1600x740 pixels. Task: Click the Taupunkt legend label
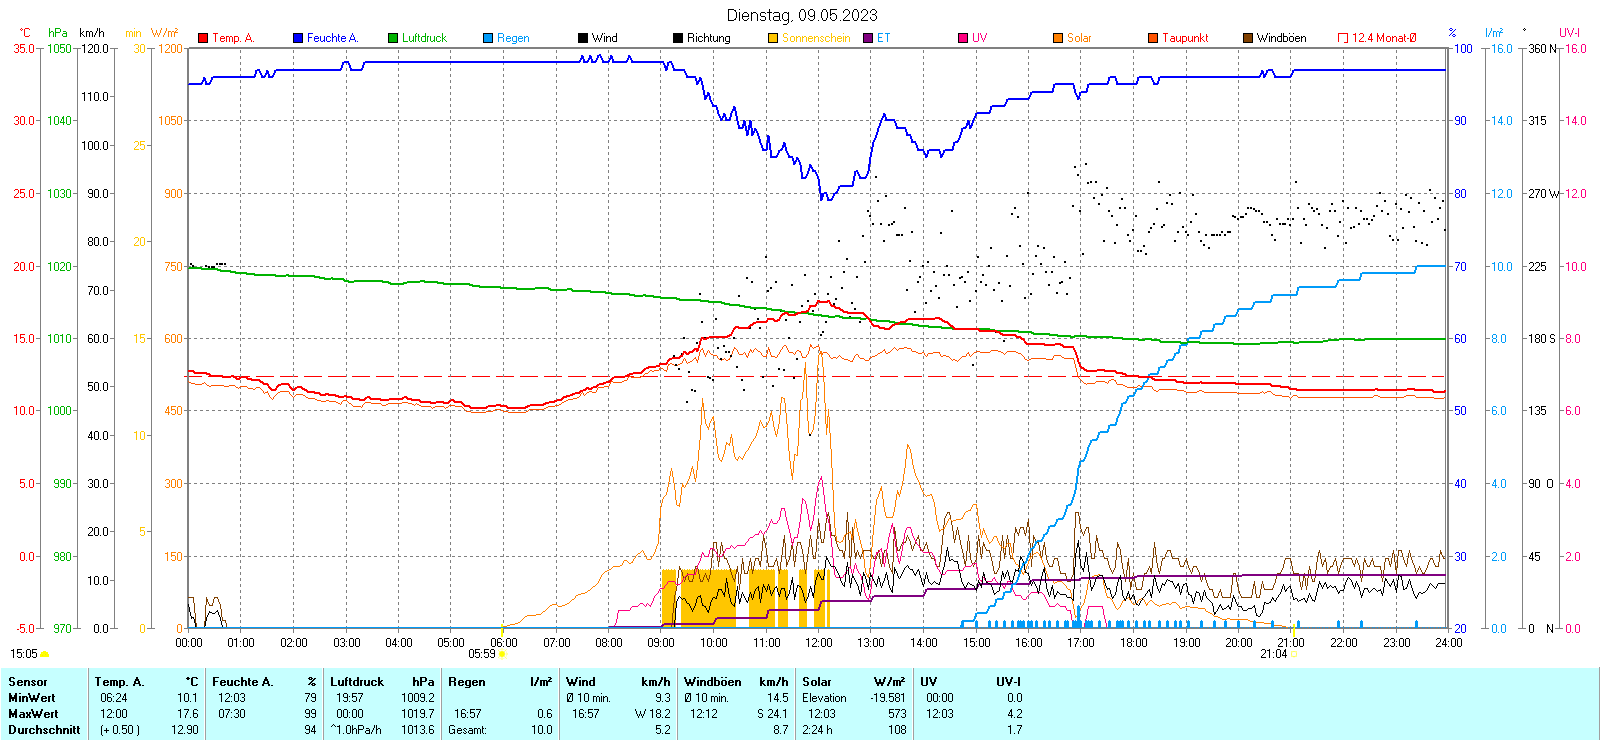(x=1185, y=38)
